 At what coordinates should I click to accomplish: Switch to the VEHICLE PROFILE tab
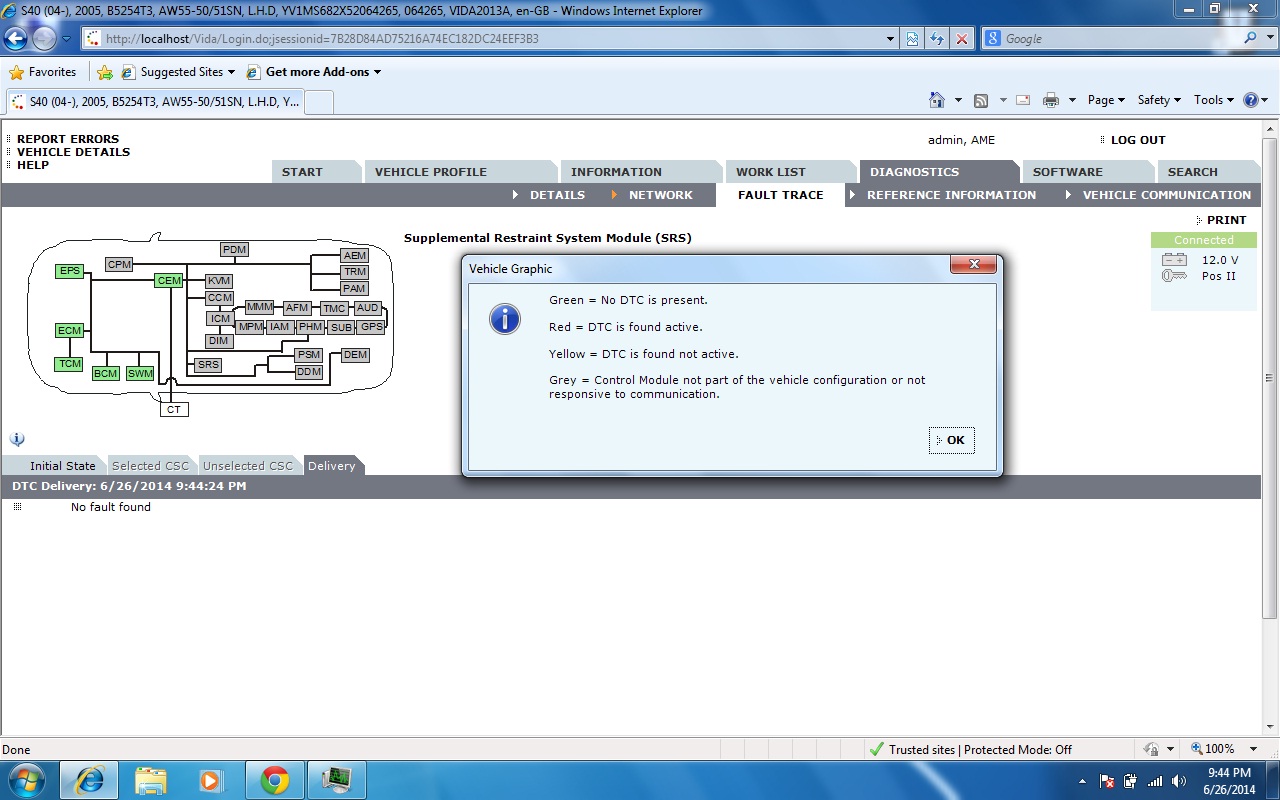[x=430, y=172]
